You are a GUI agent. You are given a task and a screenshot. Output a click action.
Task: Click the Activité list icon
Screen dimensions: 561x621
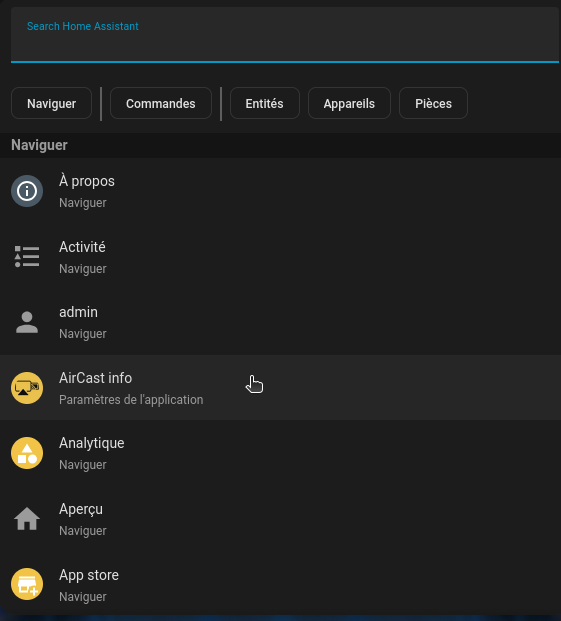coord(27,257)
